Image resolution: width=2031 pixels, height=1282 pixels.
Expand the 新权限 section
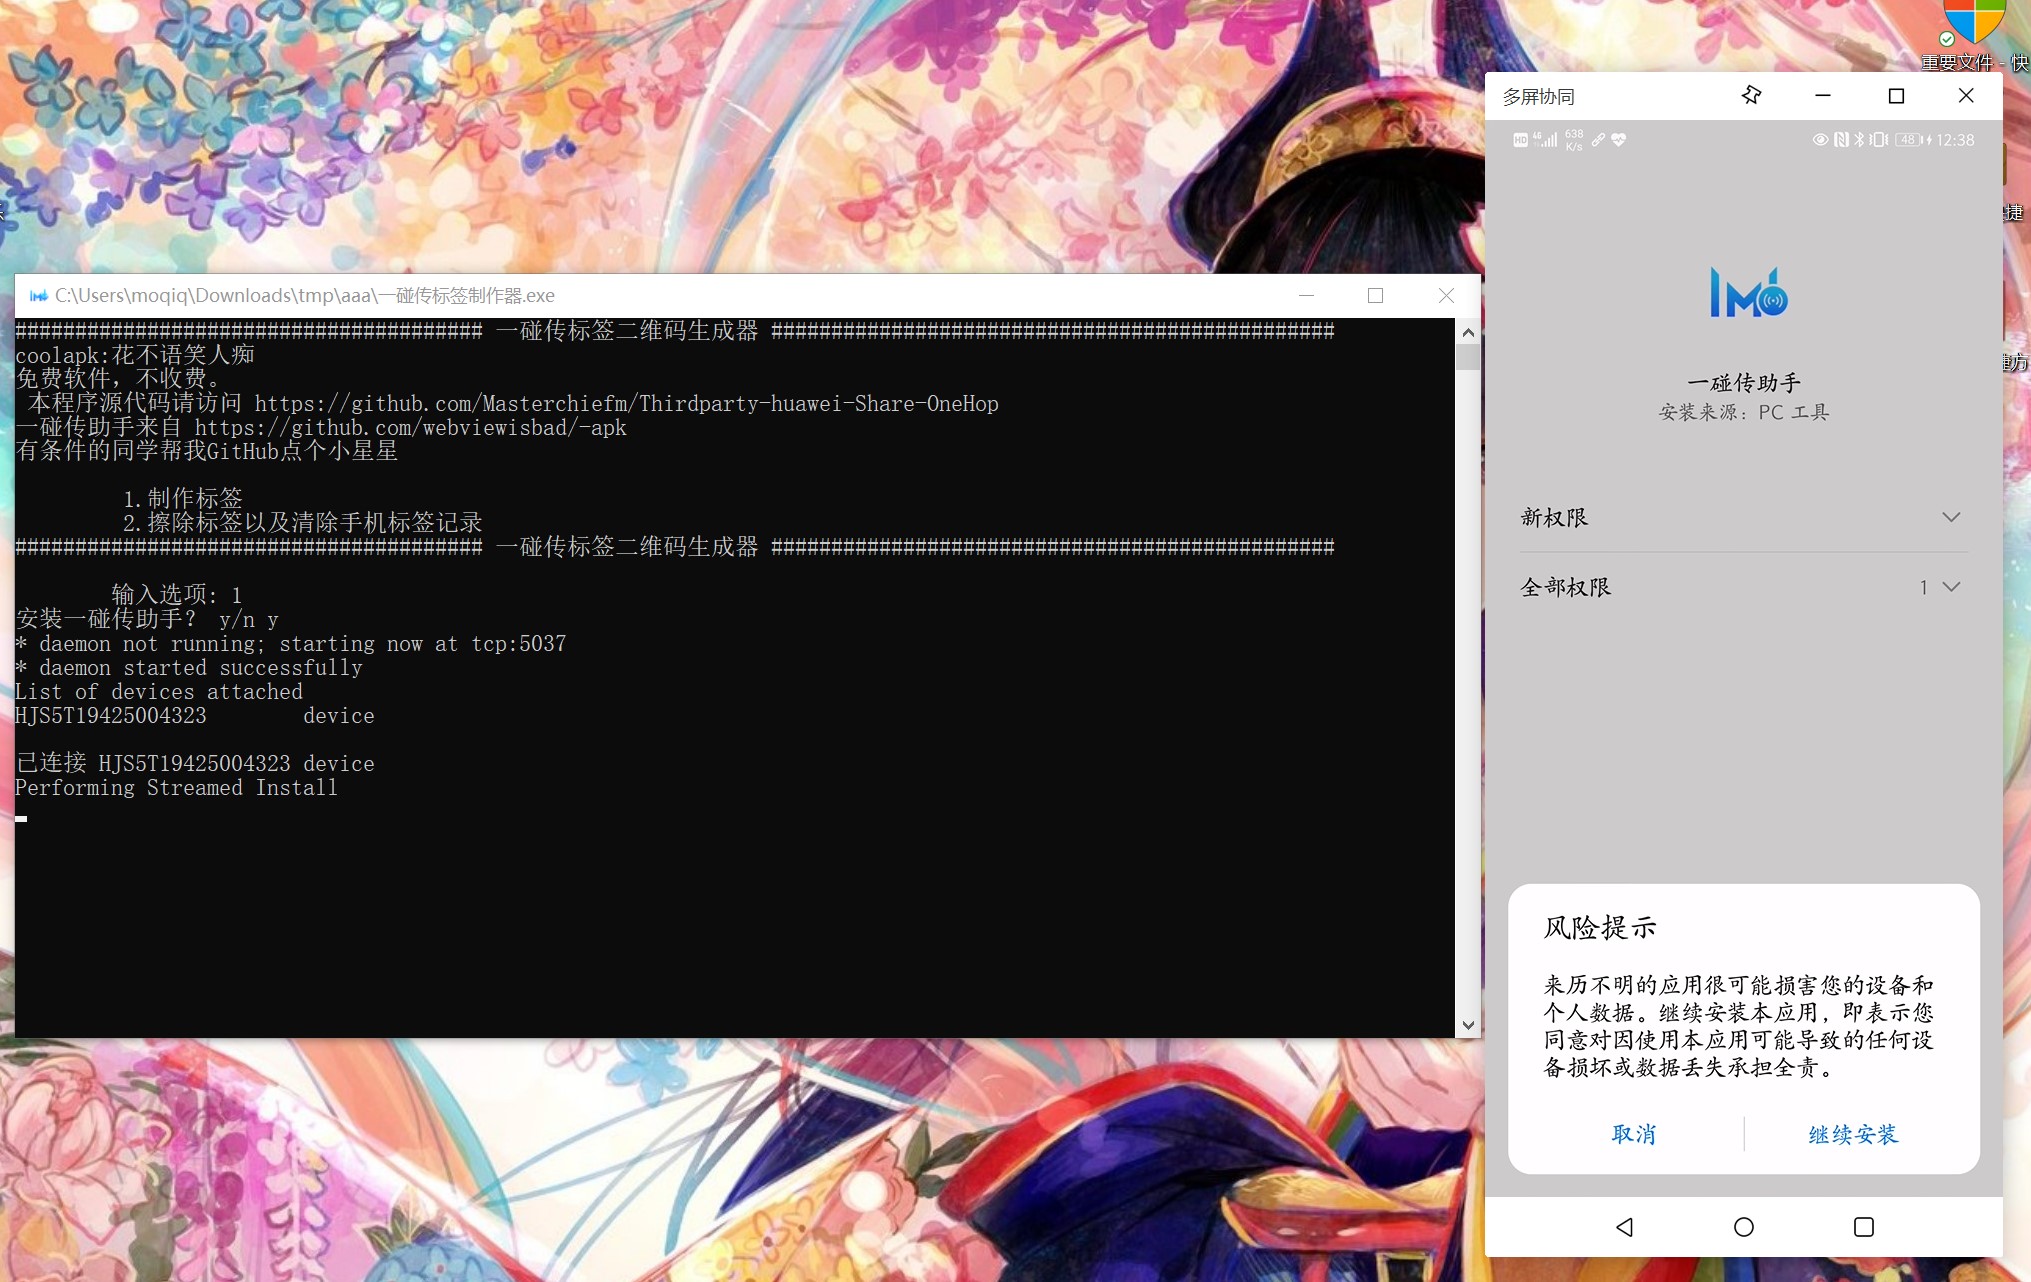[1743, 517]
